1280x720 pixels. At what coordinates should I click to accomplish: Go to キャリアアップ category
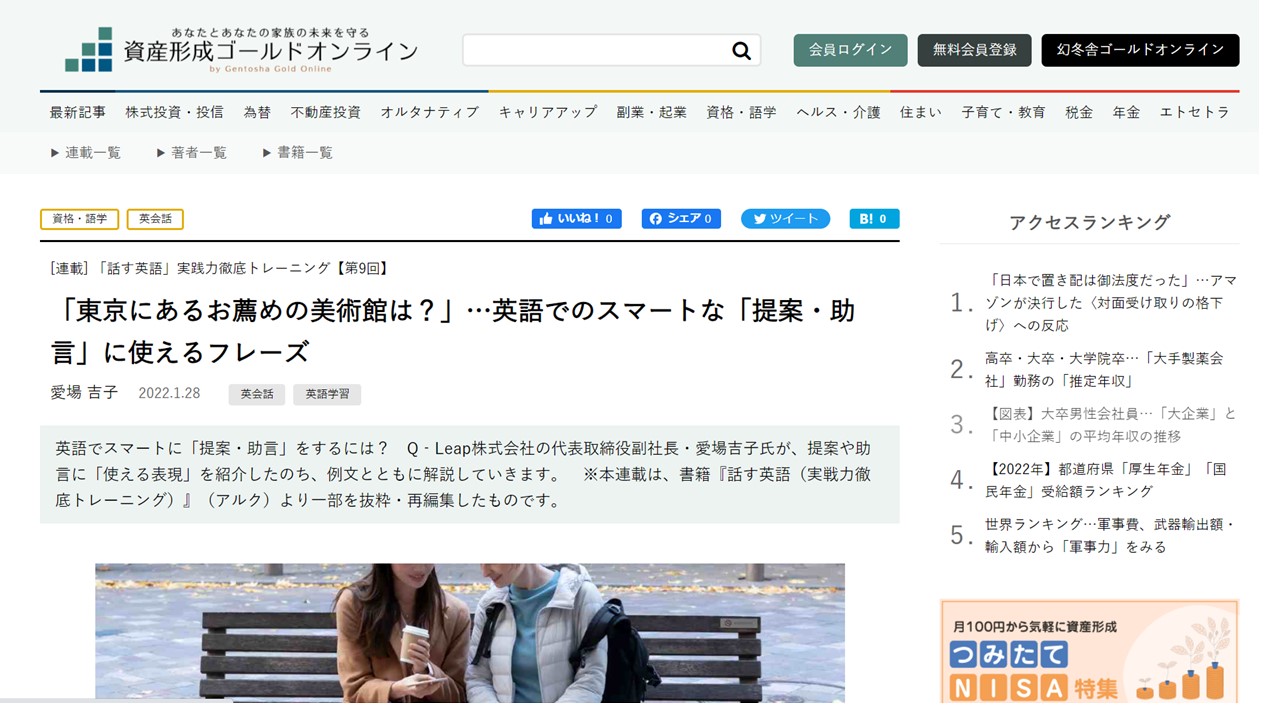pos(548,112)
